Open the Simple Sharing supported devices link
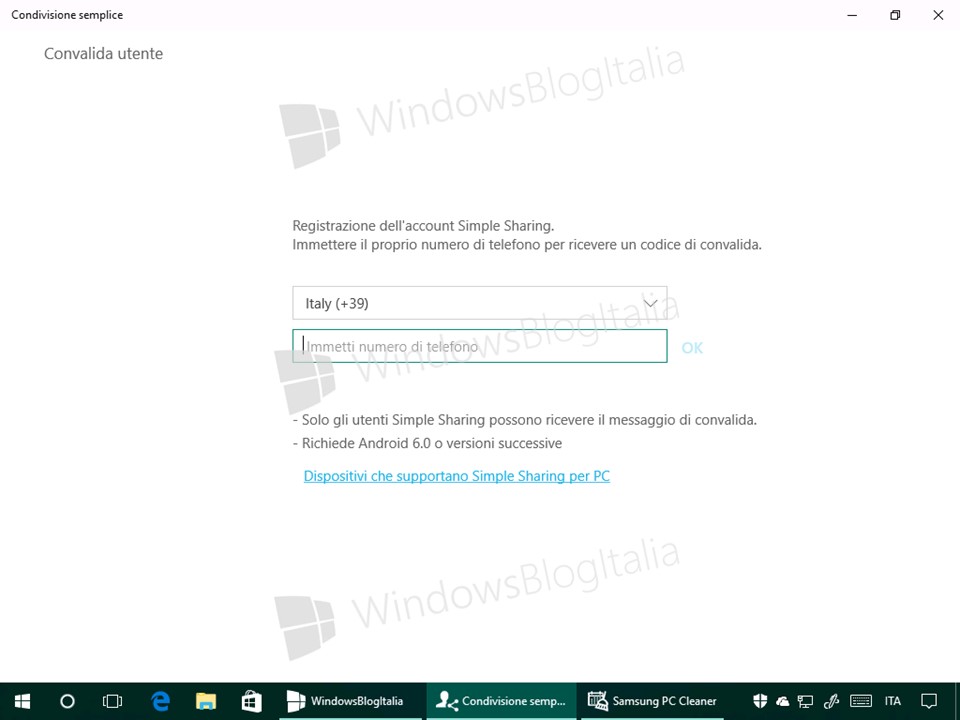Screen dimensions: 960x720 tap(457, 476)
